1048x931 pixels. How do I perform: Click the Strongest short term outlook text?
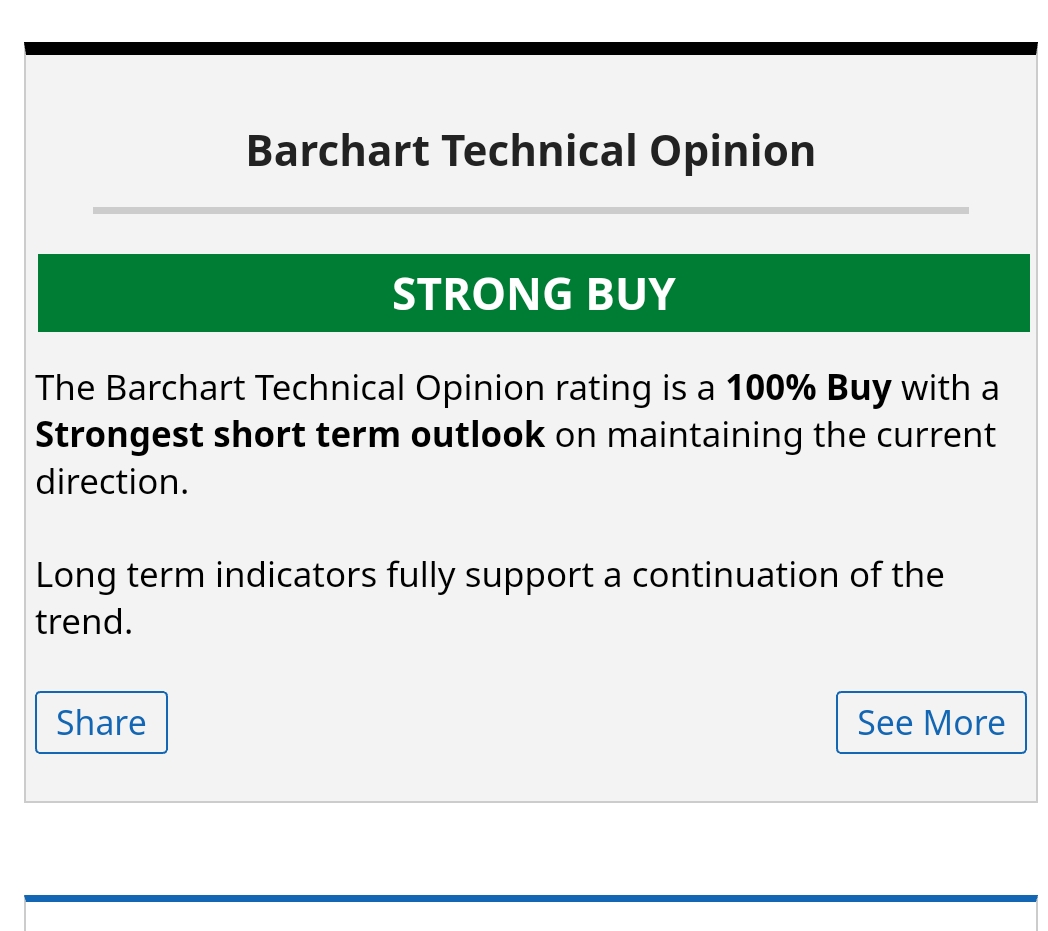pos(290,435)
